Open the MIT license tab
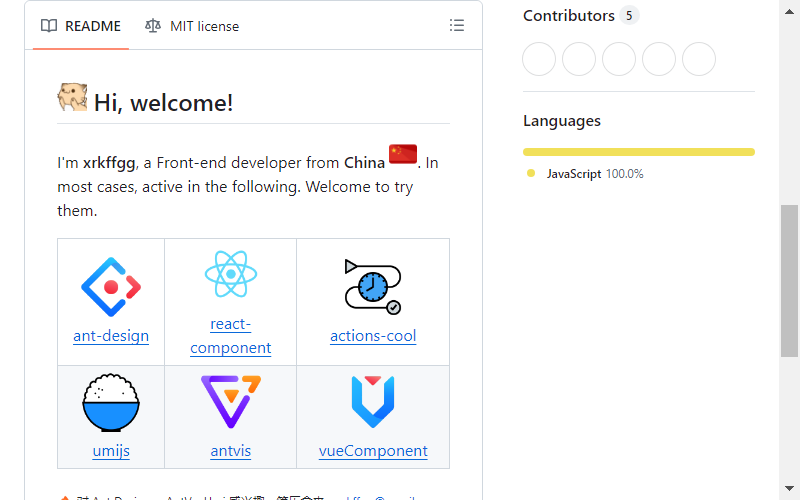The height and width of the screenshot is (500, 800). [x=192, y=26]
